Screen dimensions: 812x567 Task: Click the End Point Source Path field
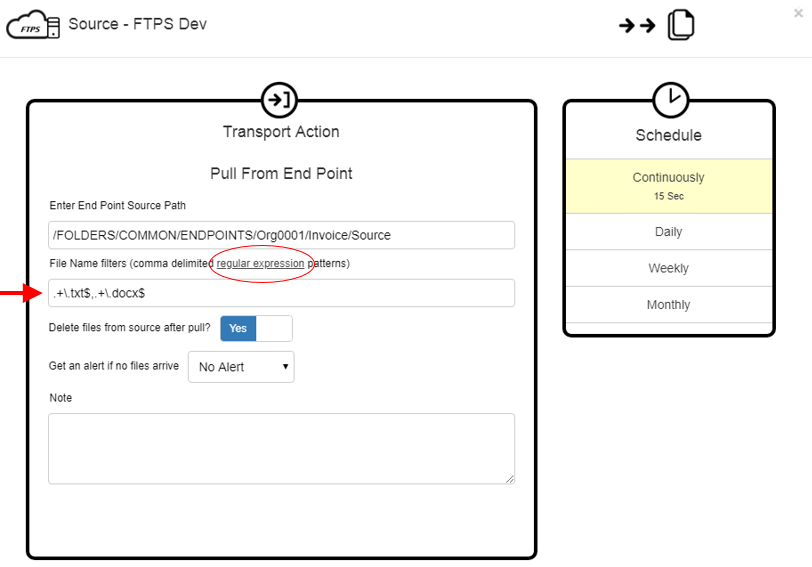pos(281,235)
